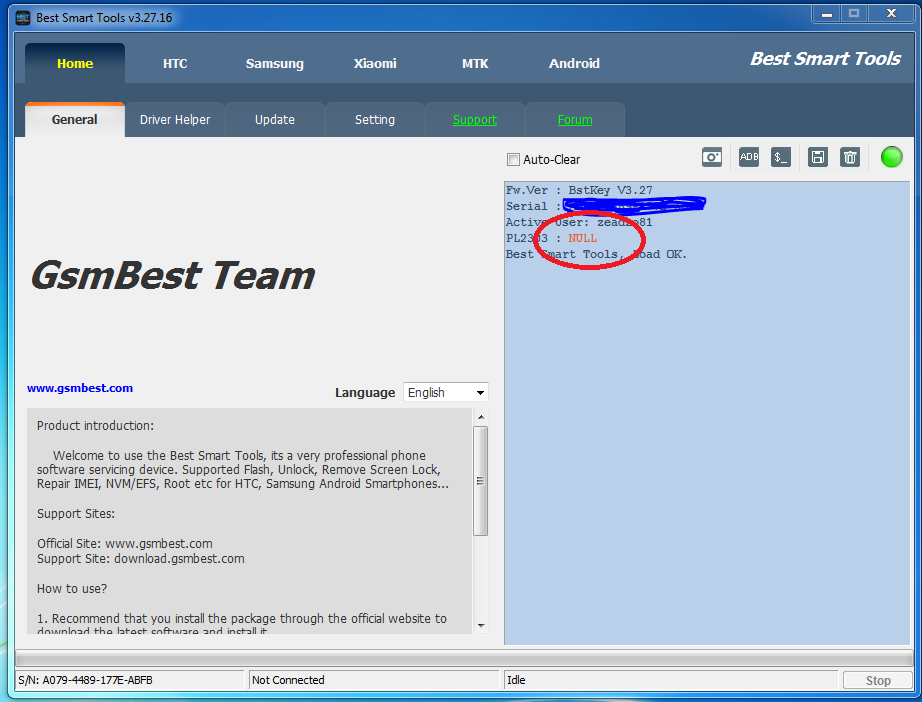Click the introduction scrollbar up arrow
Image resolution: width=922 pixels, height=702 pixels.
click(481, 417)
